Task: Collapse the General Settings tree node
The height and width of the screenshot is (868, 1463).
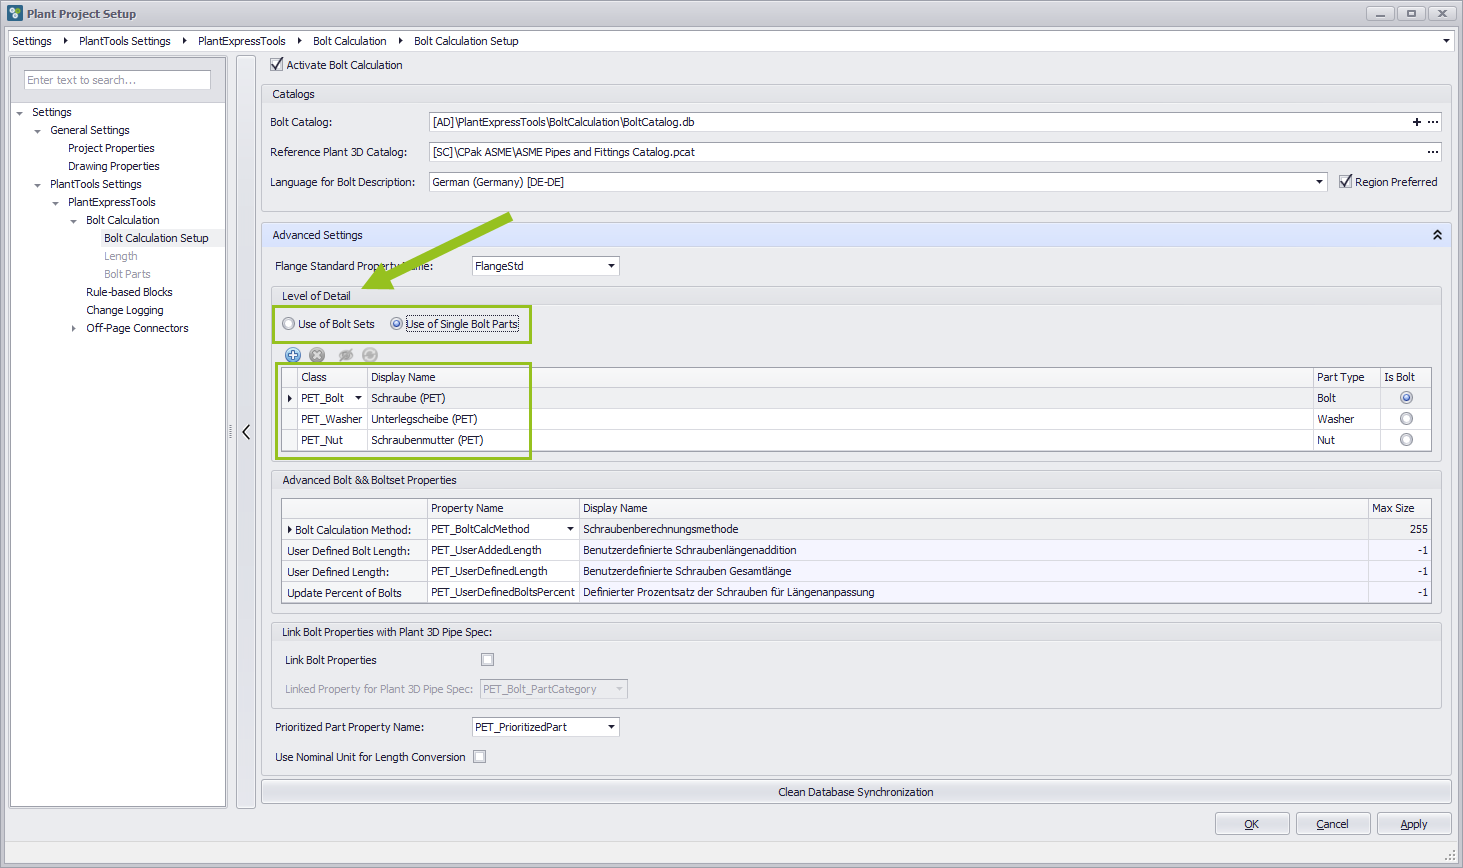Action: (x=37, y=131)
